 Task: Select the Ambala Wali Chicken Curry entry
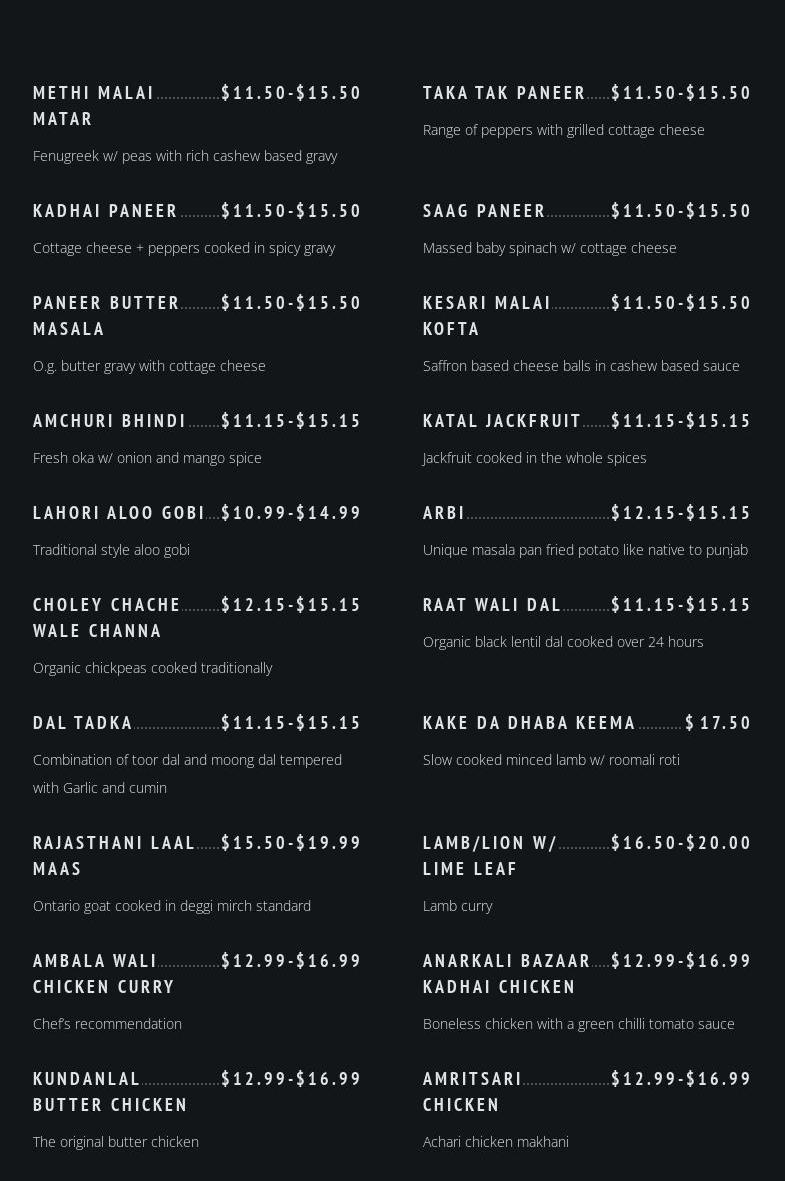coord(104,974)
